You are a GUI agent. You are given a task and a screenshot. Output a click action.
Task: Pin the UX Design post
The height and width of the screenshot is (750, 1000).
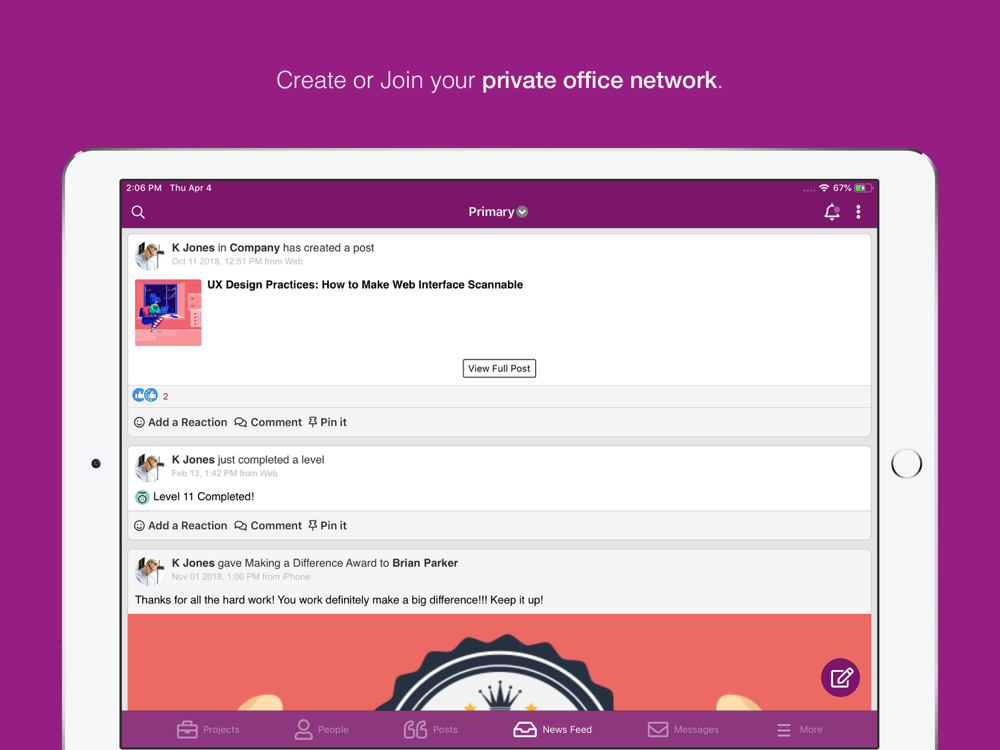coord(327,422)
